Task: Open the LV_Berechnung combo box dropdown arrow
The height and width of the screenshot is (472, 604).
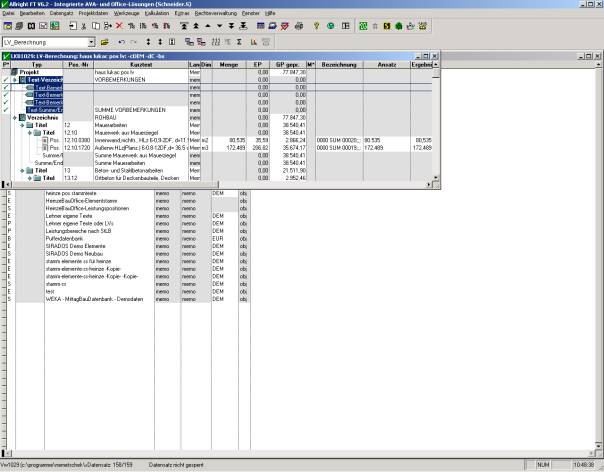Action: [91, 42]
